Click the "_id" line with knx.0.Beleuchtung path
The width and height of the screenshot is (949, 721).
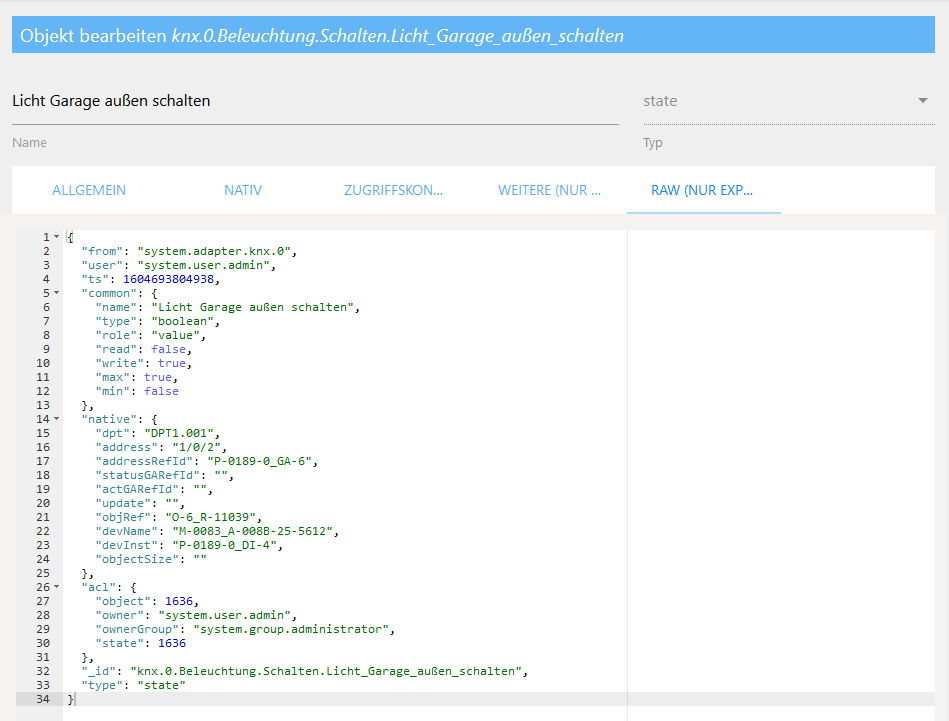click(x=304, y=671)
